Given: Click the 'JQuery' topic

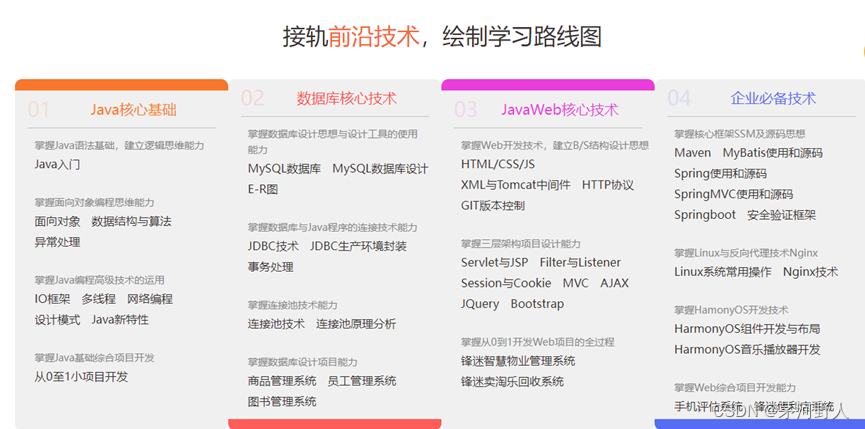Looking at the screenshot, I should pos(480,304).
